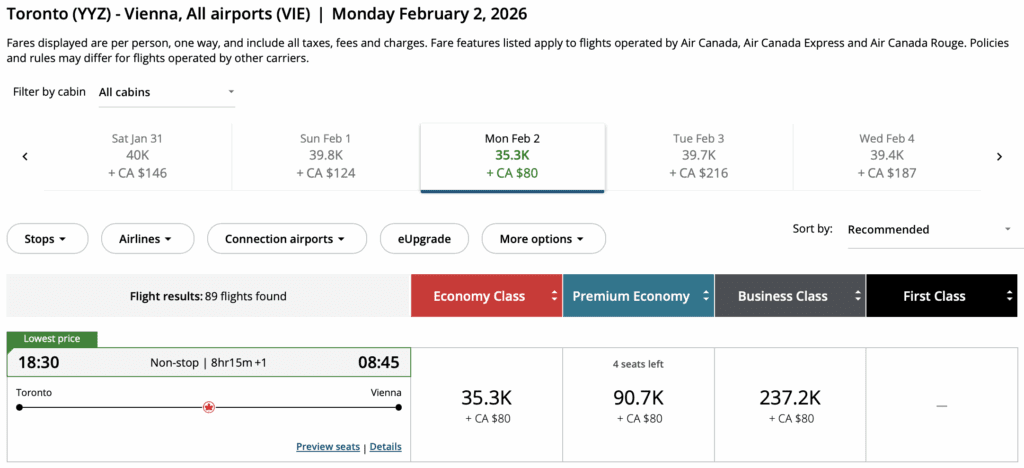Expand the Stops filter dropdown
The image size is (1024, 468).
tap(47, 239)
